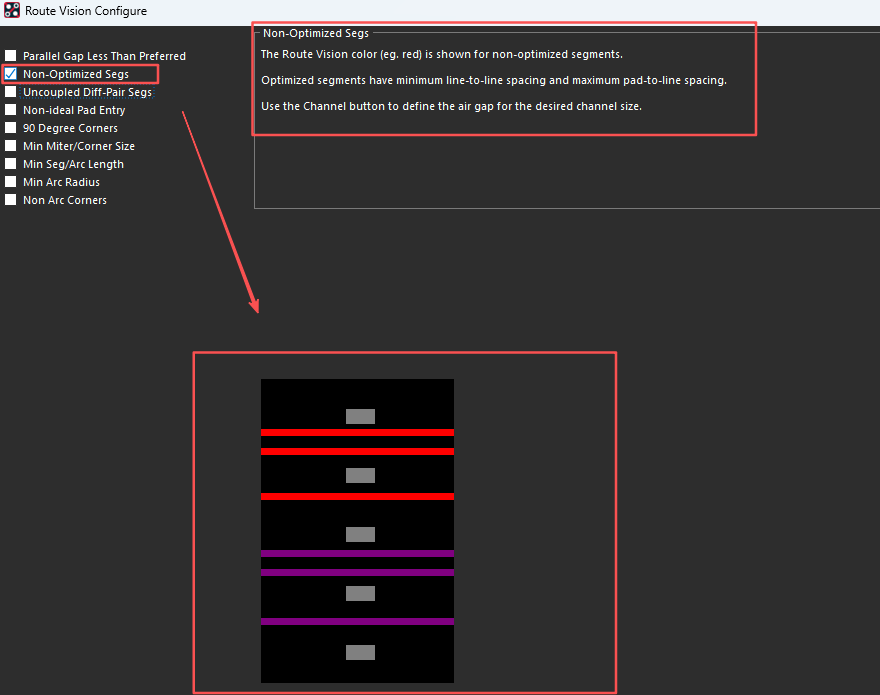Viewport: 880px width, 695px height.
Task: Click the Route Vision color description sentence
Action: pos(441,54)
